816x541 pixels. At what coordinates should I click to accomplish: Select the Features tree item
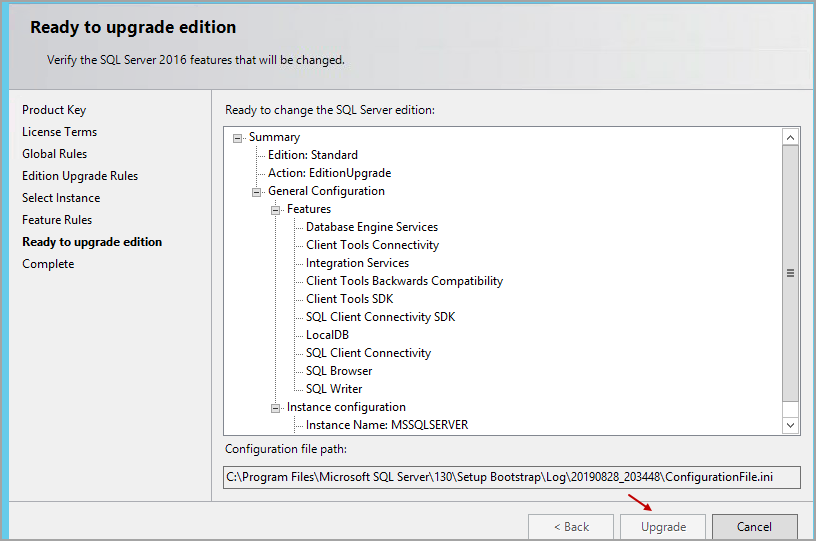click(309, 209)
